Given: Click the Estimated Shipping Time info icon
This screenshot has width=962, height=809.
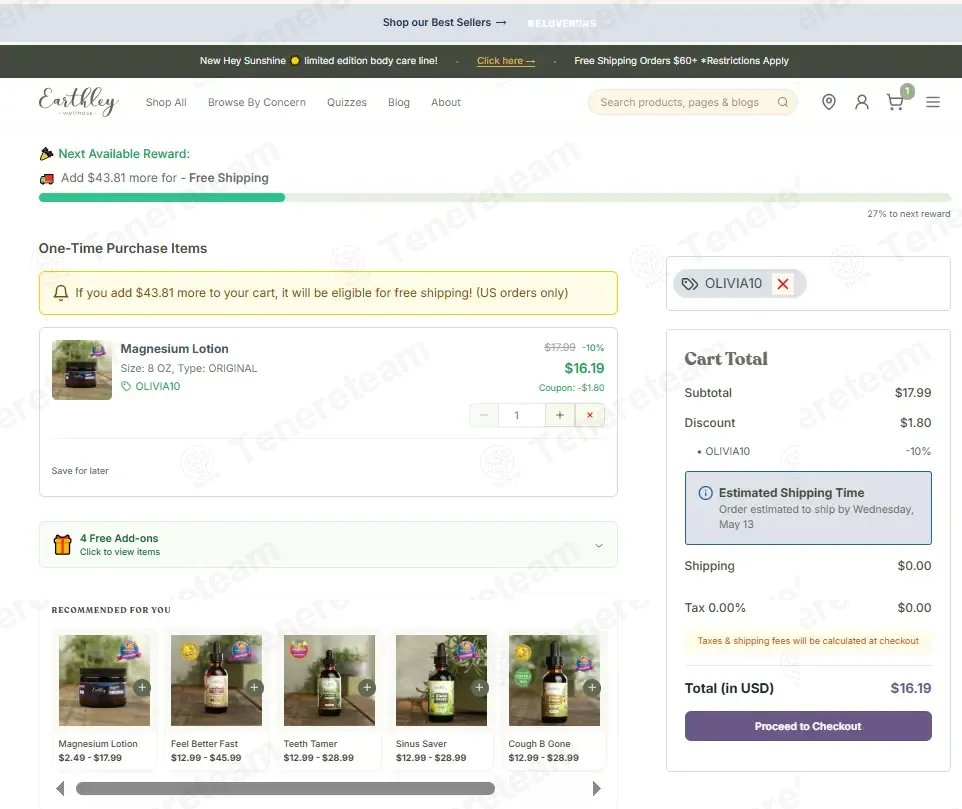Looking at the screenshot, I should pos(706,493).
